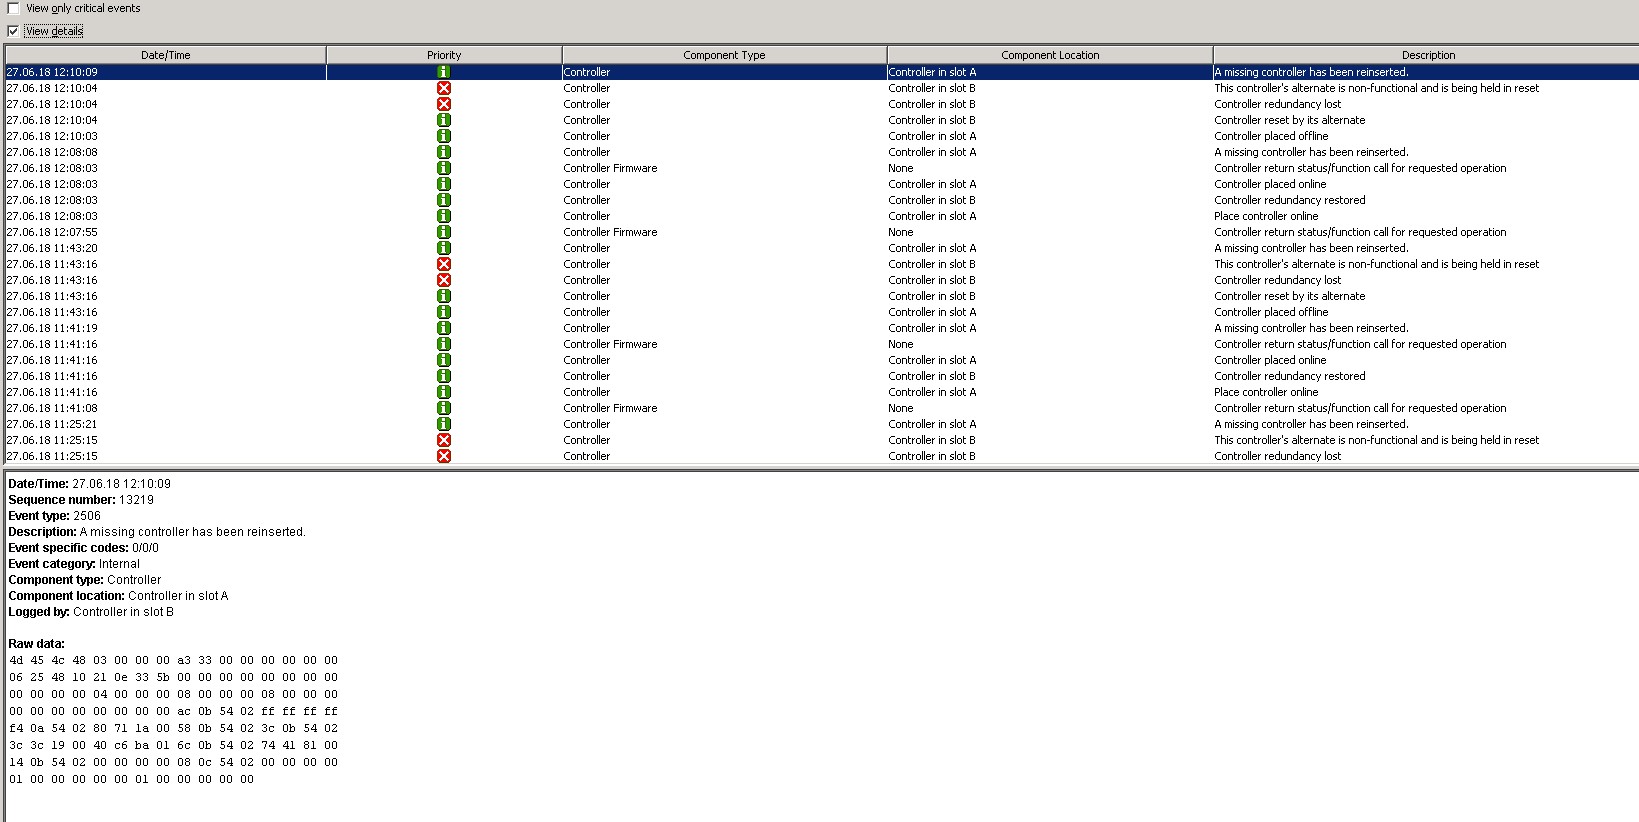This screenshot has width=1639, height=822.
Task: Click the info icon on the 12:10:09 event
Action: pos(444,72)
